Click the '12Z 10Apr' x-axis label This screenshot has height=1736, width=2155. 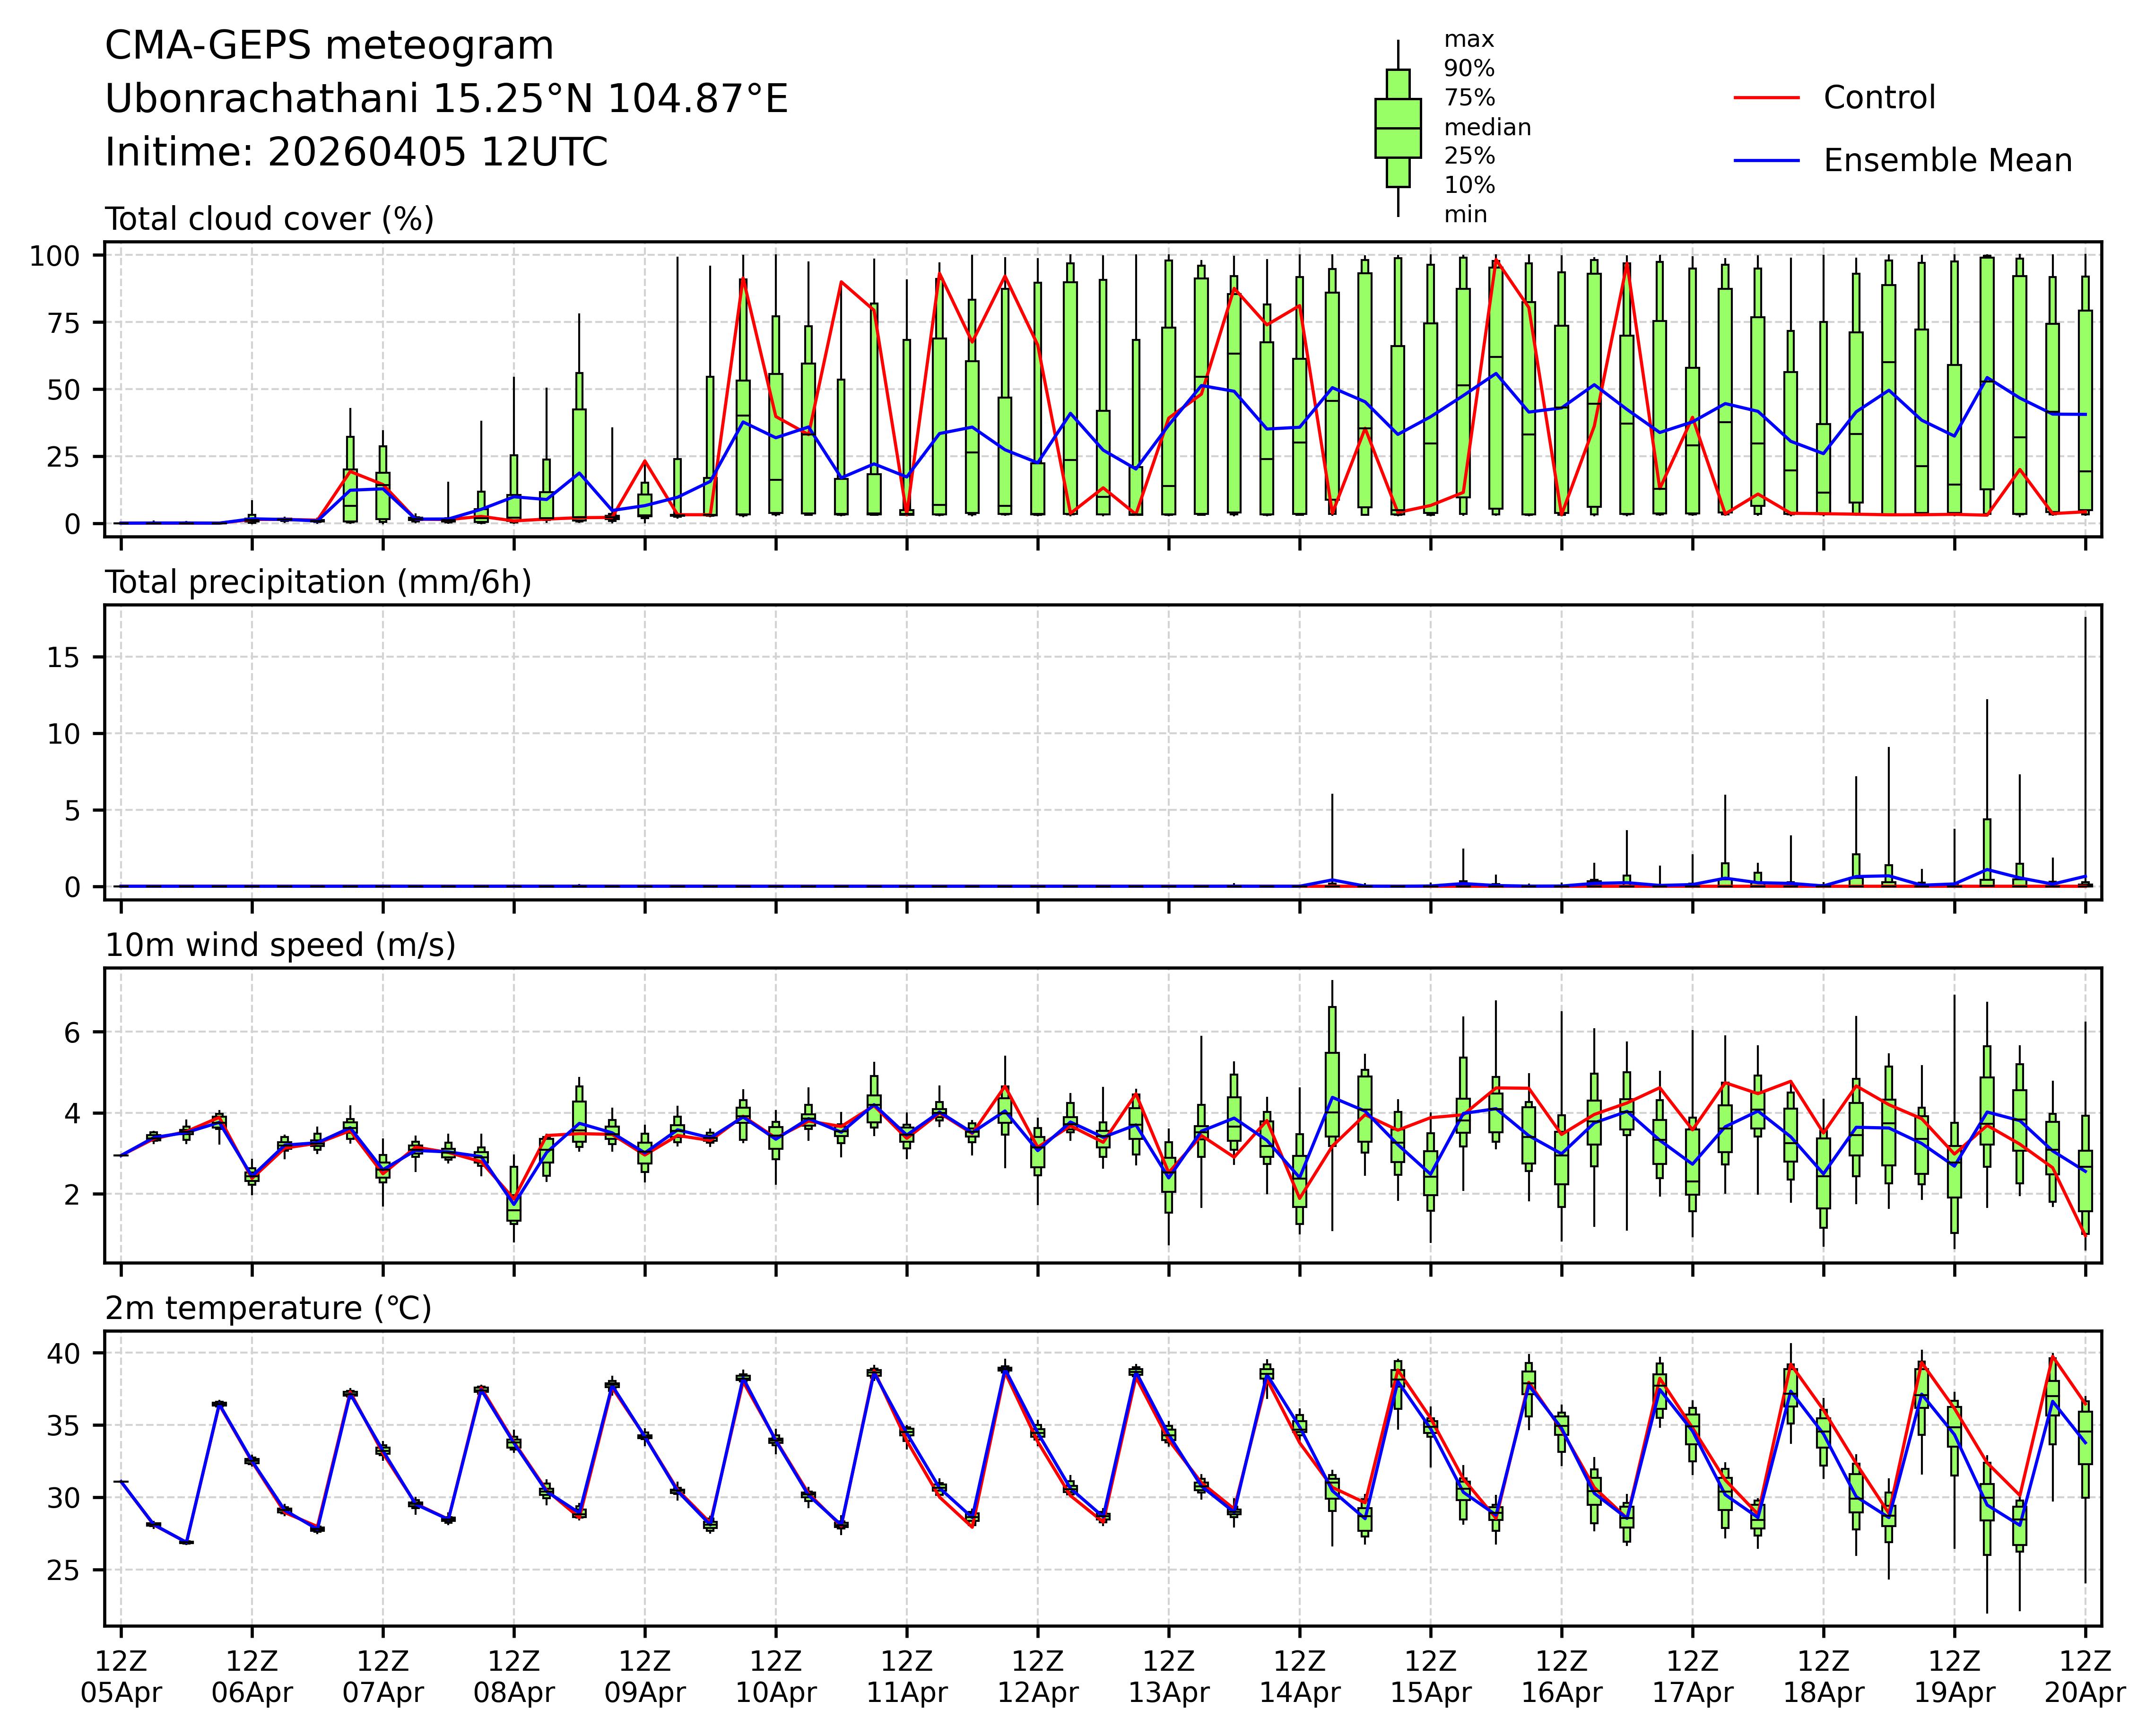(776, 1677)
